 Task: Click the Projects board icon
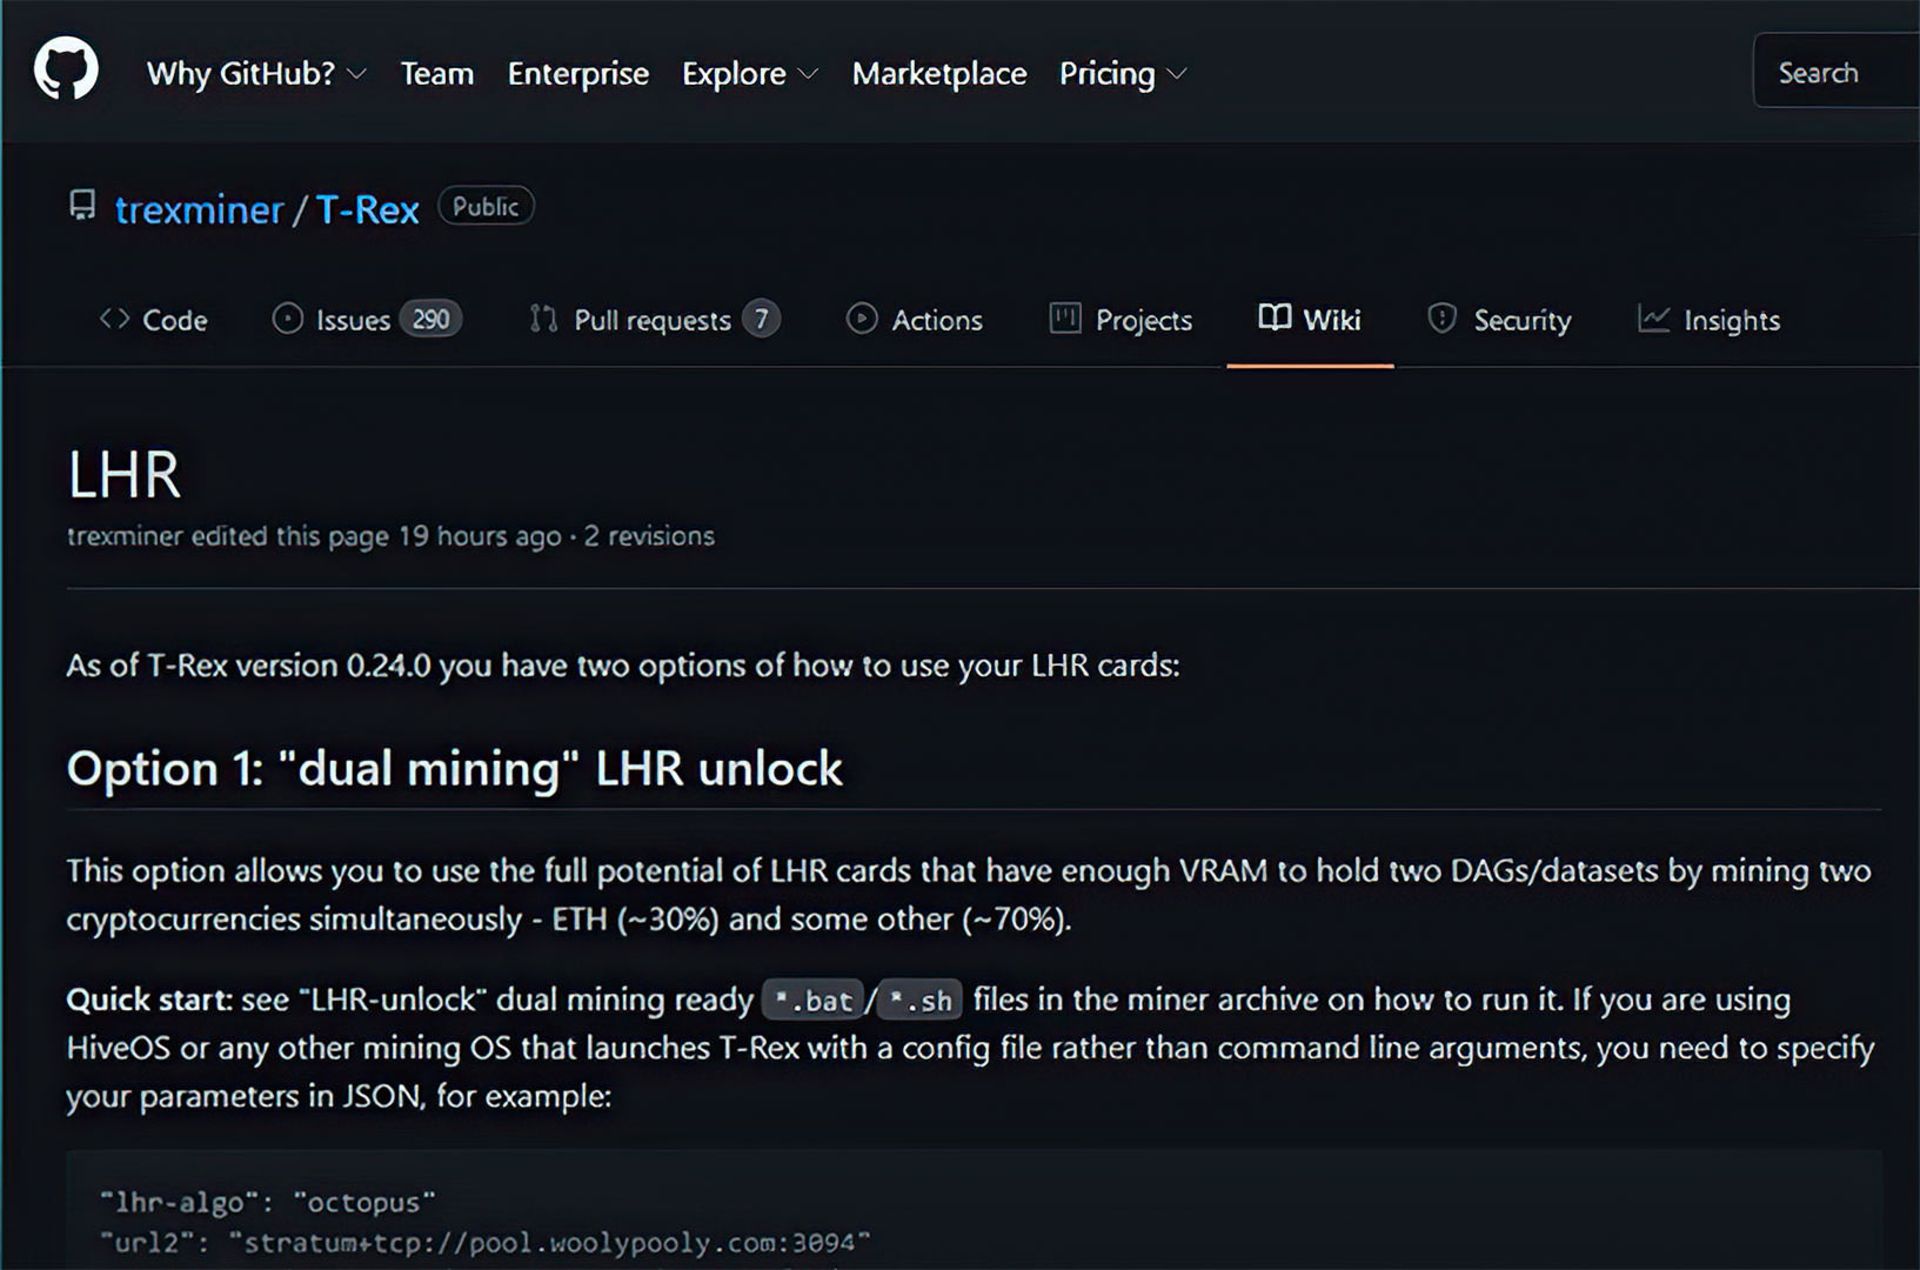pyautogui.click(x=1065, y=318)
